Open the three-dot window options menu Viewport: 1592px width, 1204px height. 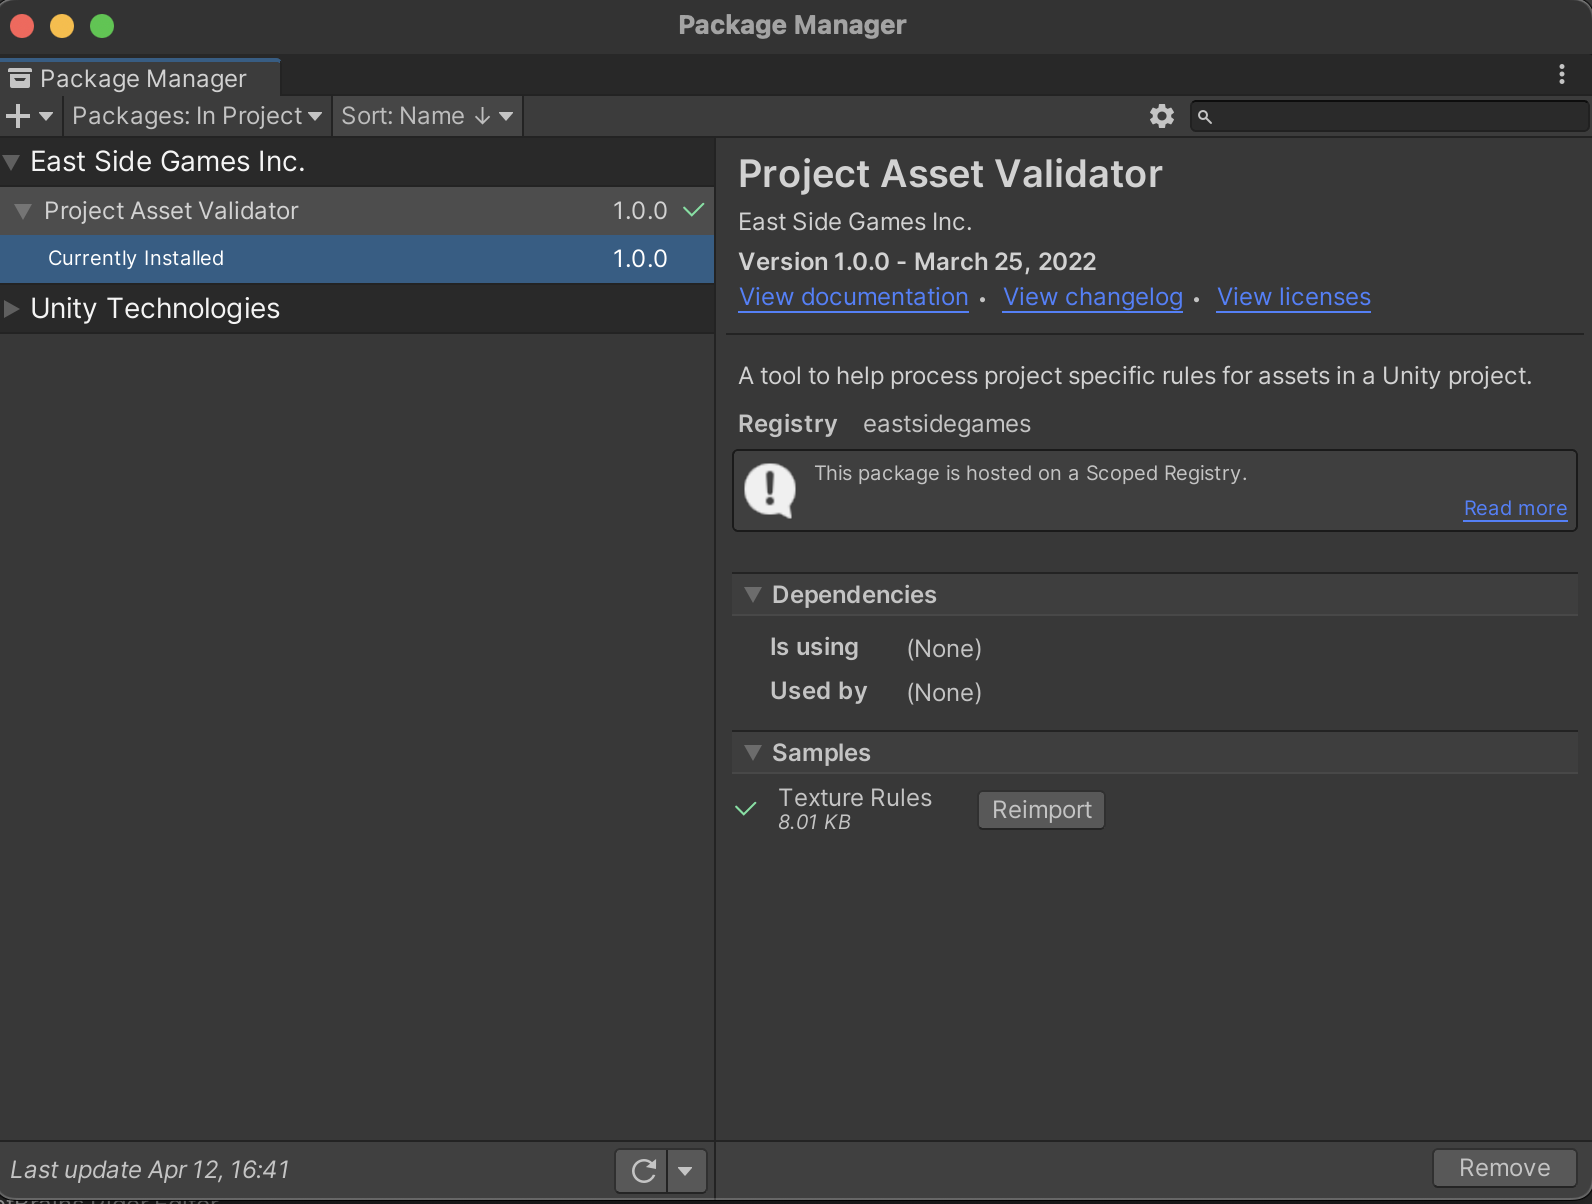1561,74
